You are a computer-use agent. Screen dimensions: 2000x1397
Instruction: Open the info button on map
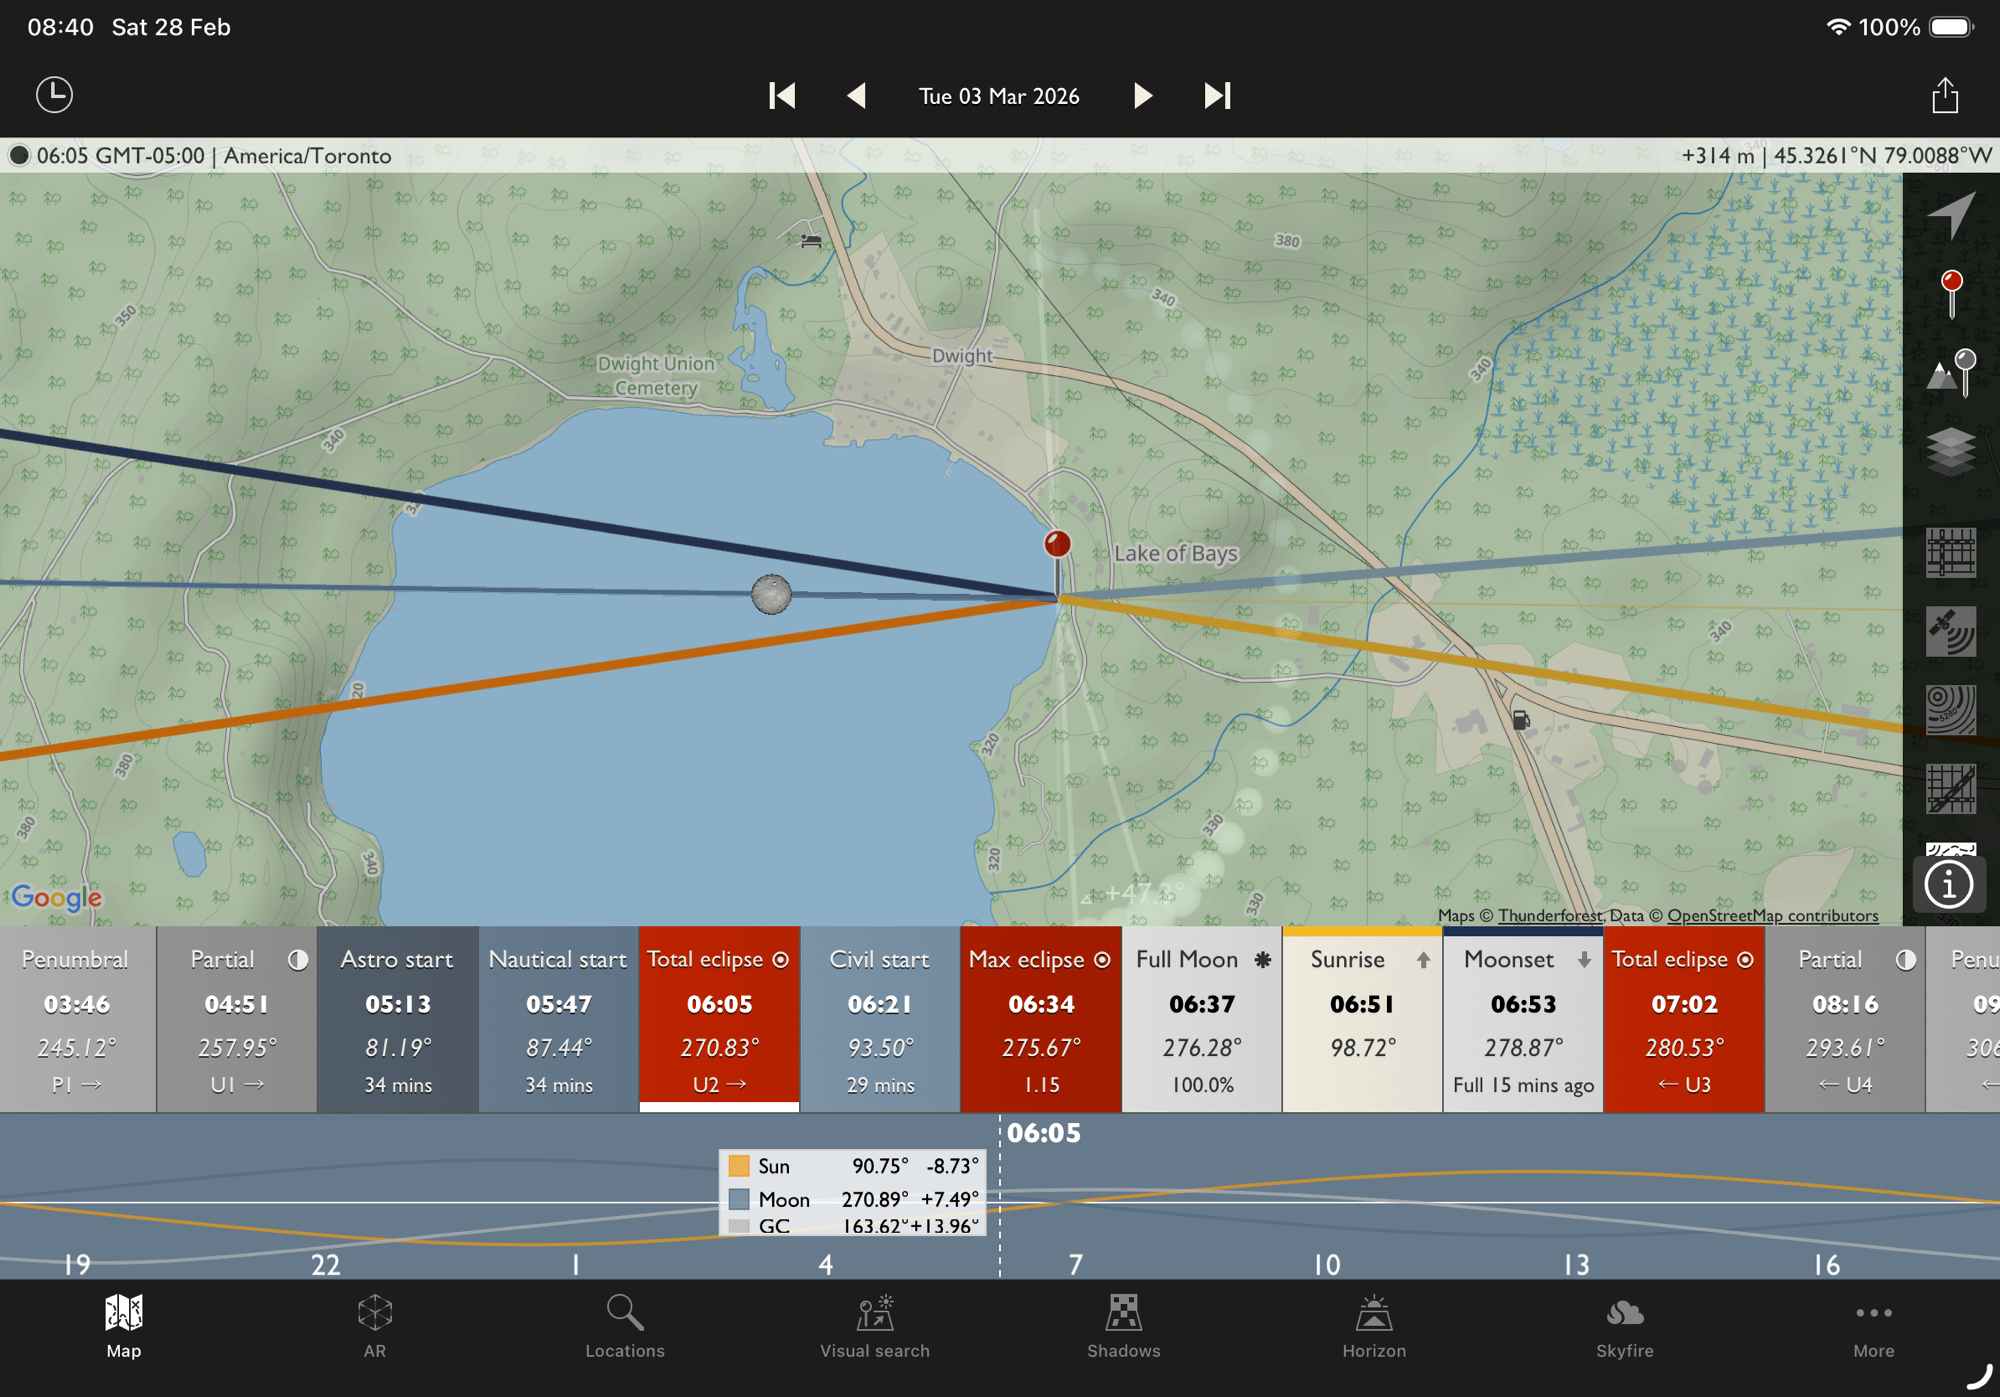coord(1948,884)
